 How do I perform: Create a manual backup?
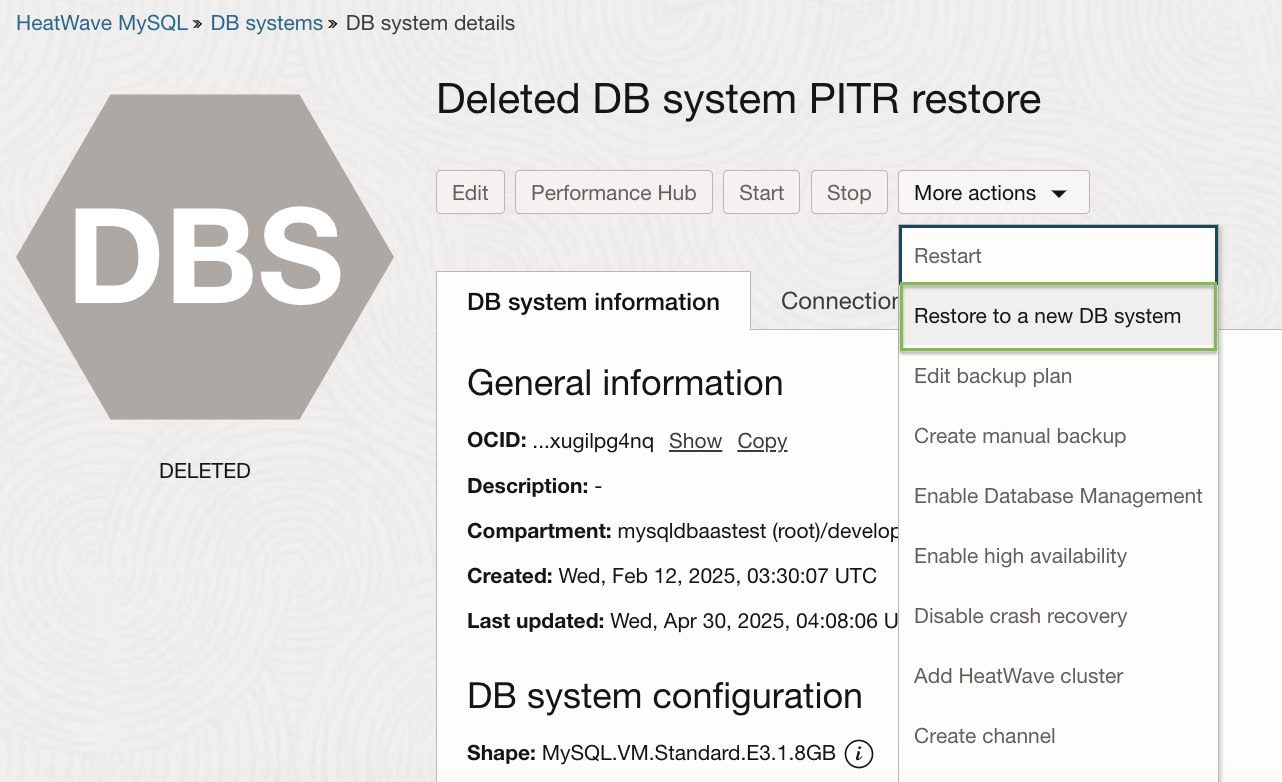[1019, 436]
